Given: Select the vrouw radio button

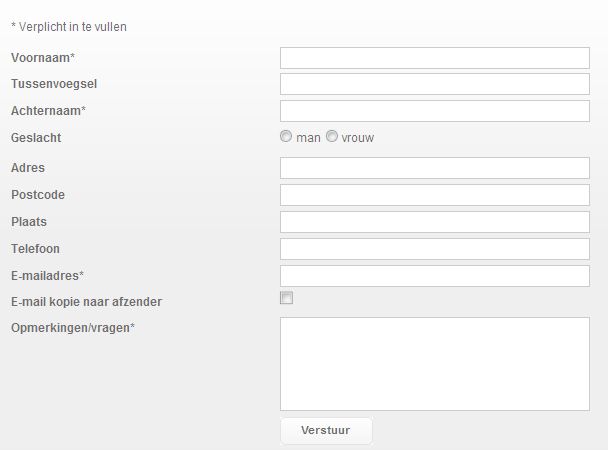Looking at the screenshot, I should click(x=332, y=136).
